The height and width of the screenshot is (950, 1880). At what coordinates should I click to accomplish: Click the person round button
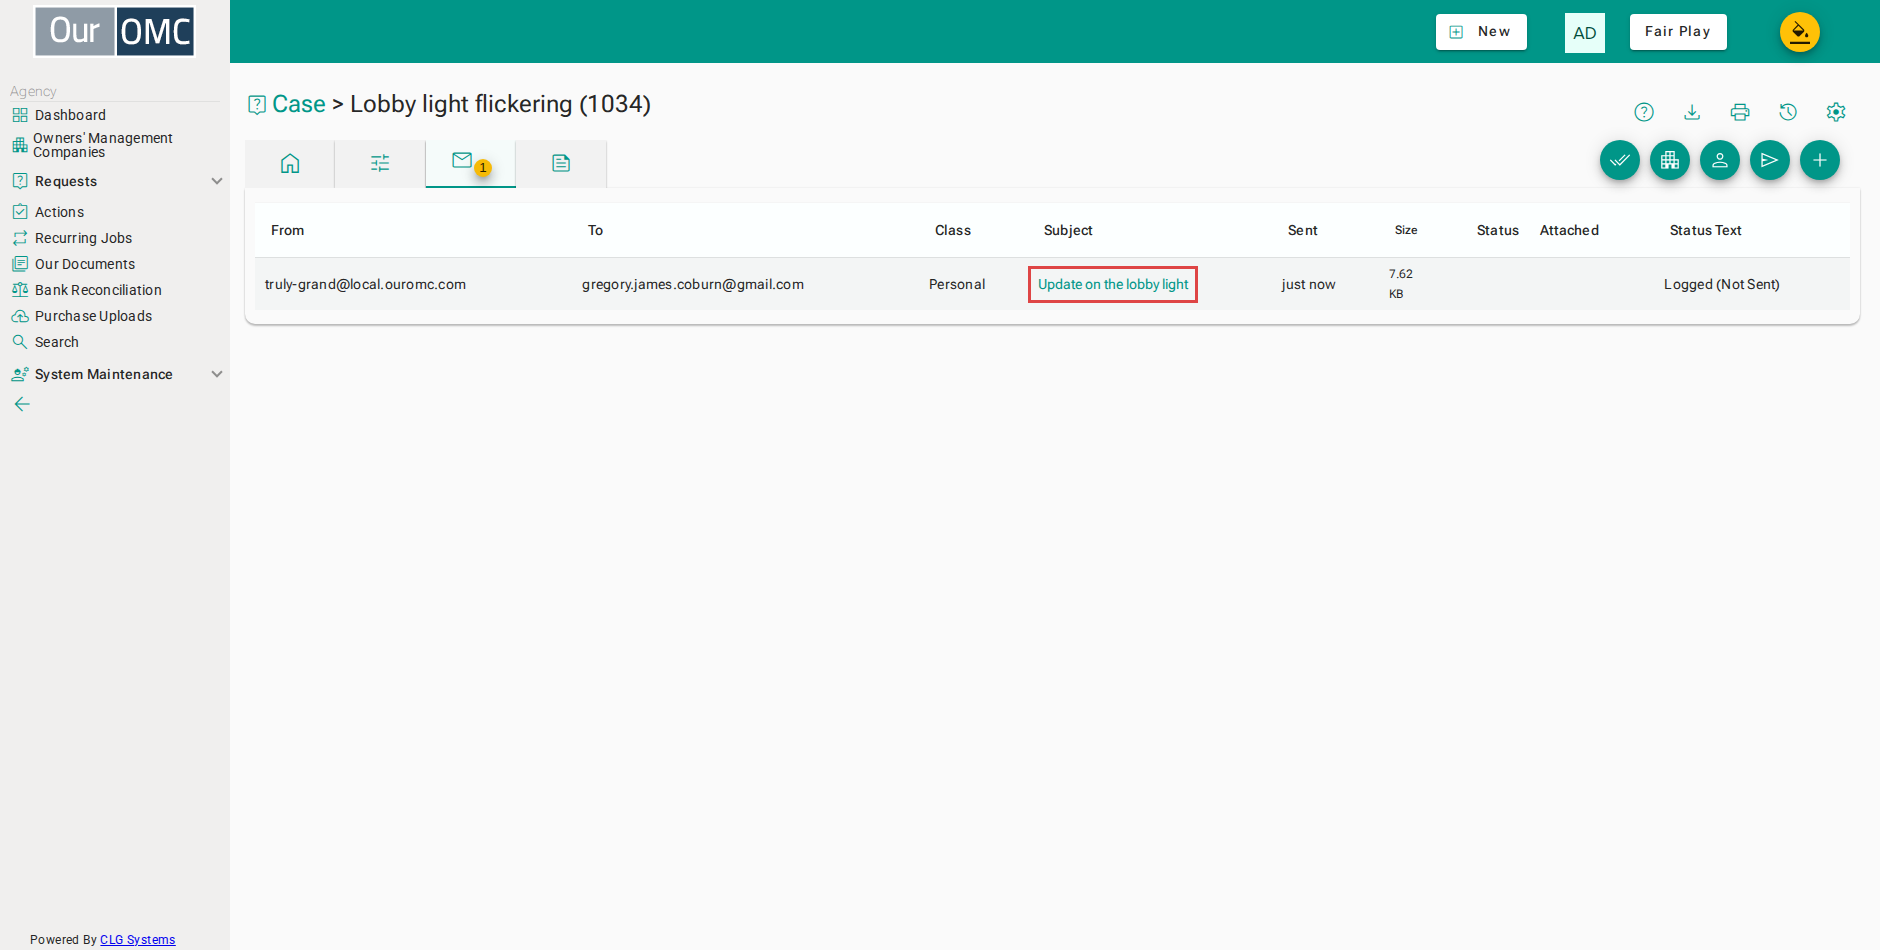(x=1720, y=160)
